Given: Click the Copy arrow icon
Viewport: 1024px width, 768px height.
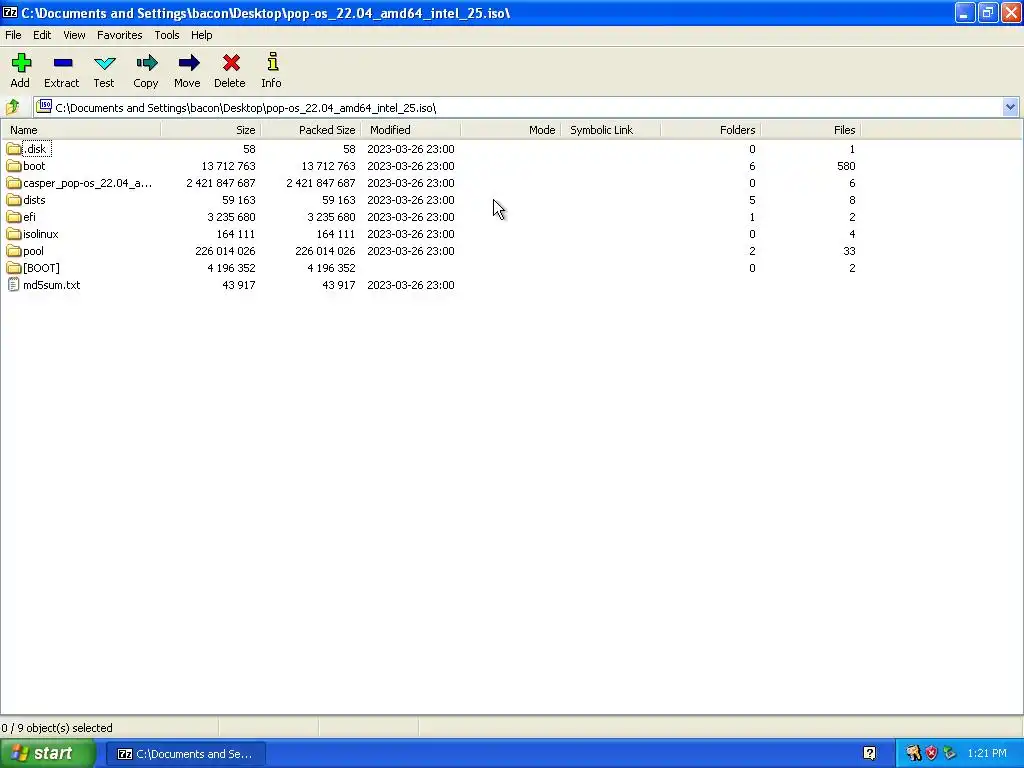Looking at the screenshot, I should click(146, 63).
